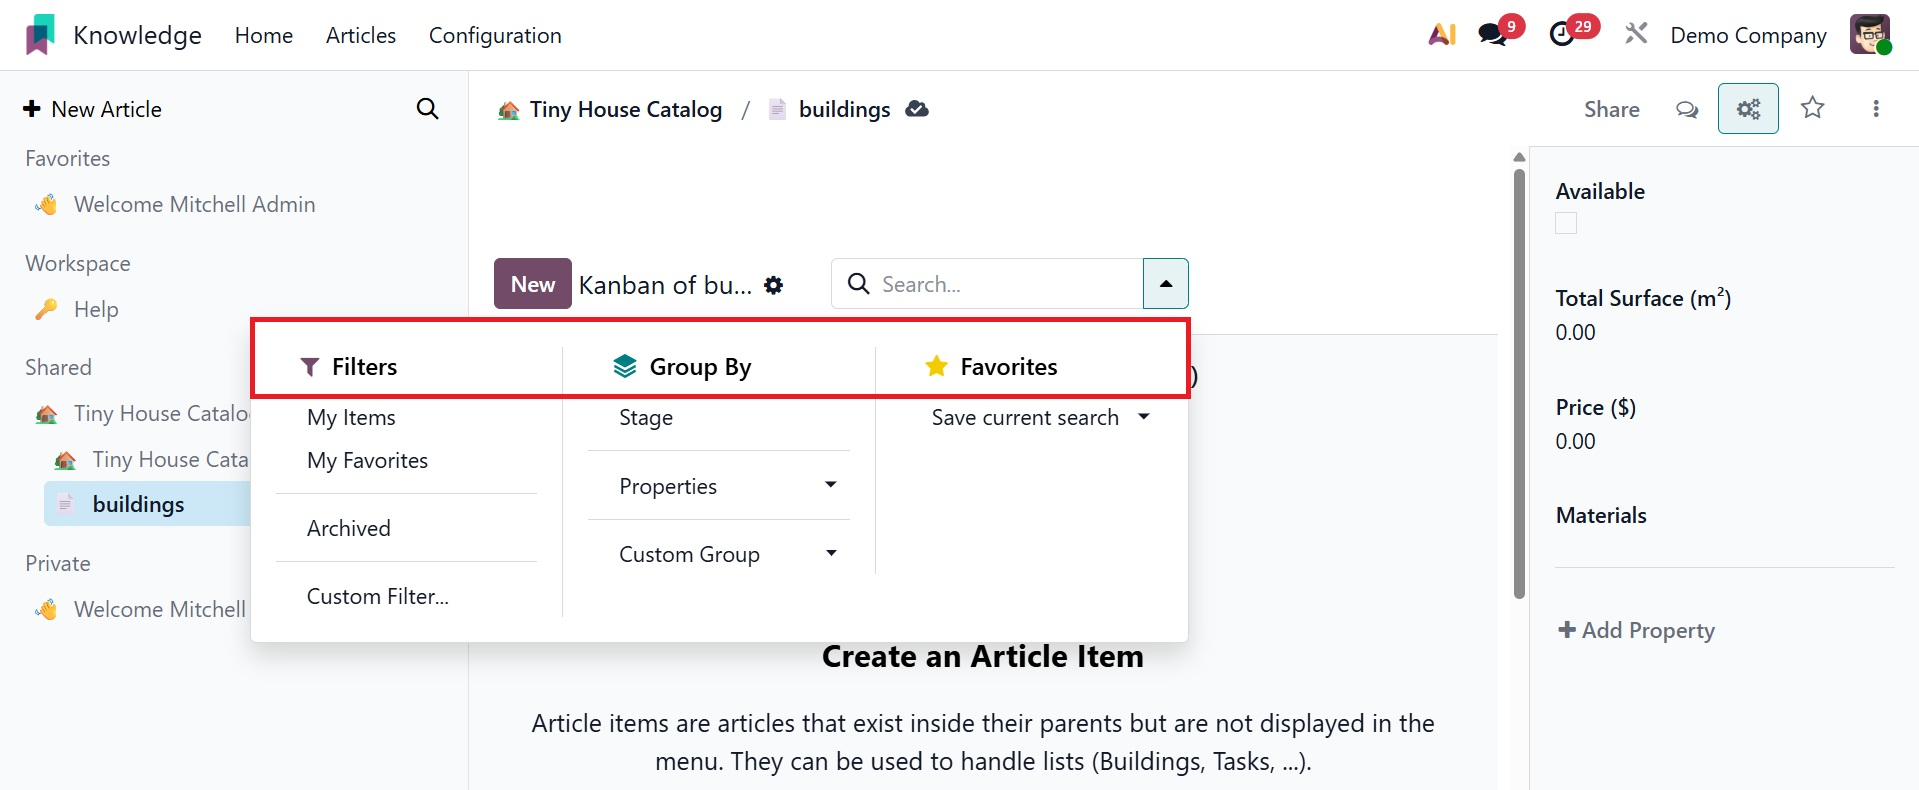Open the Articles menu

[361, 35]
